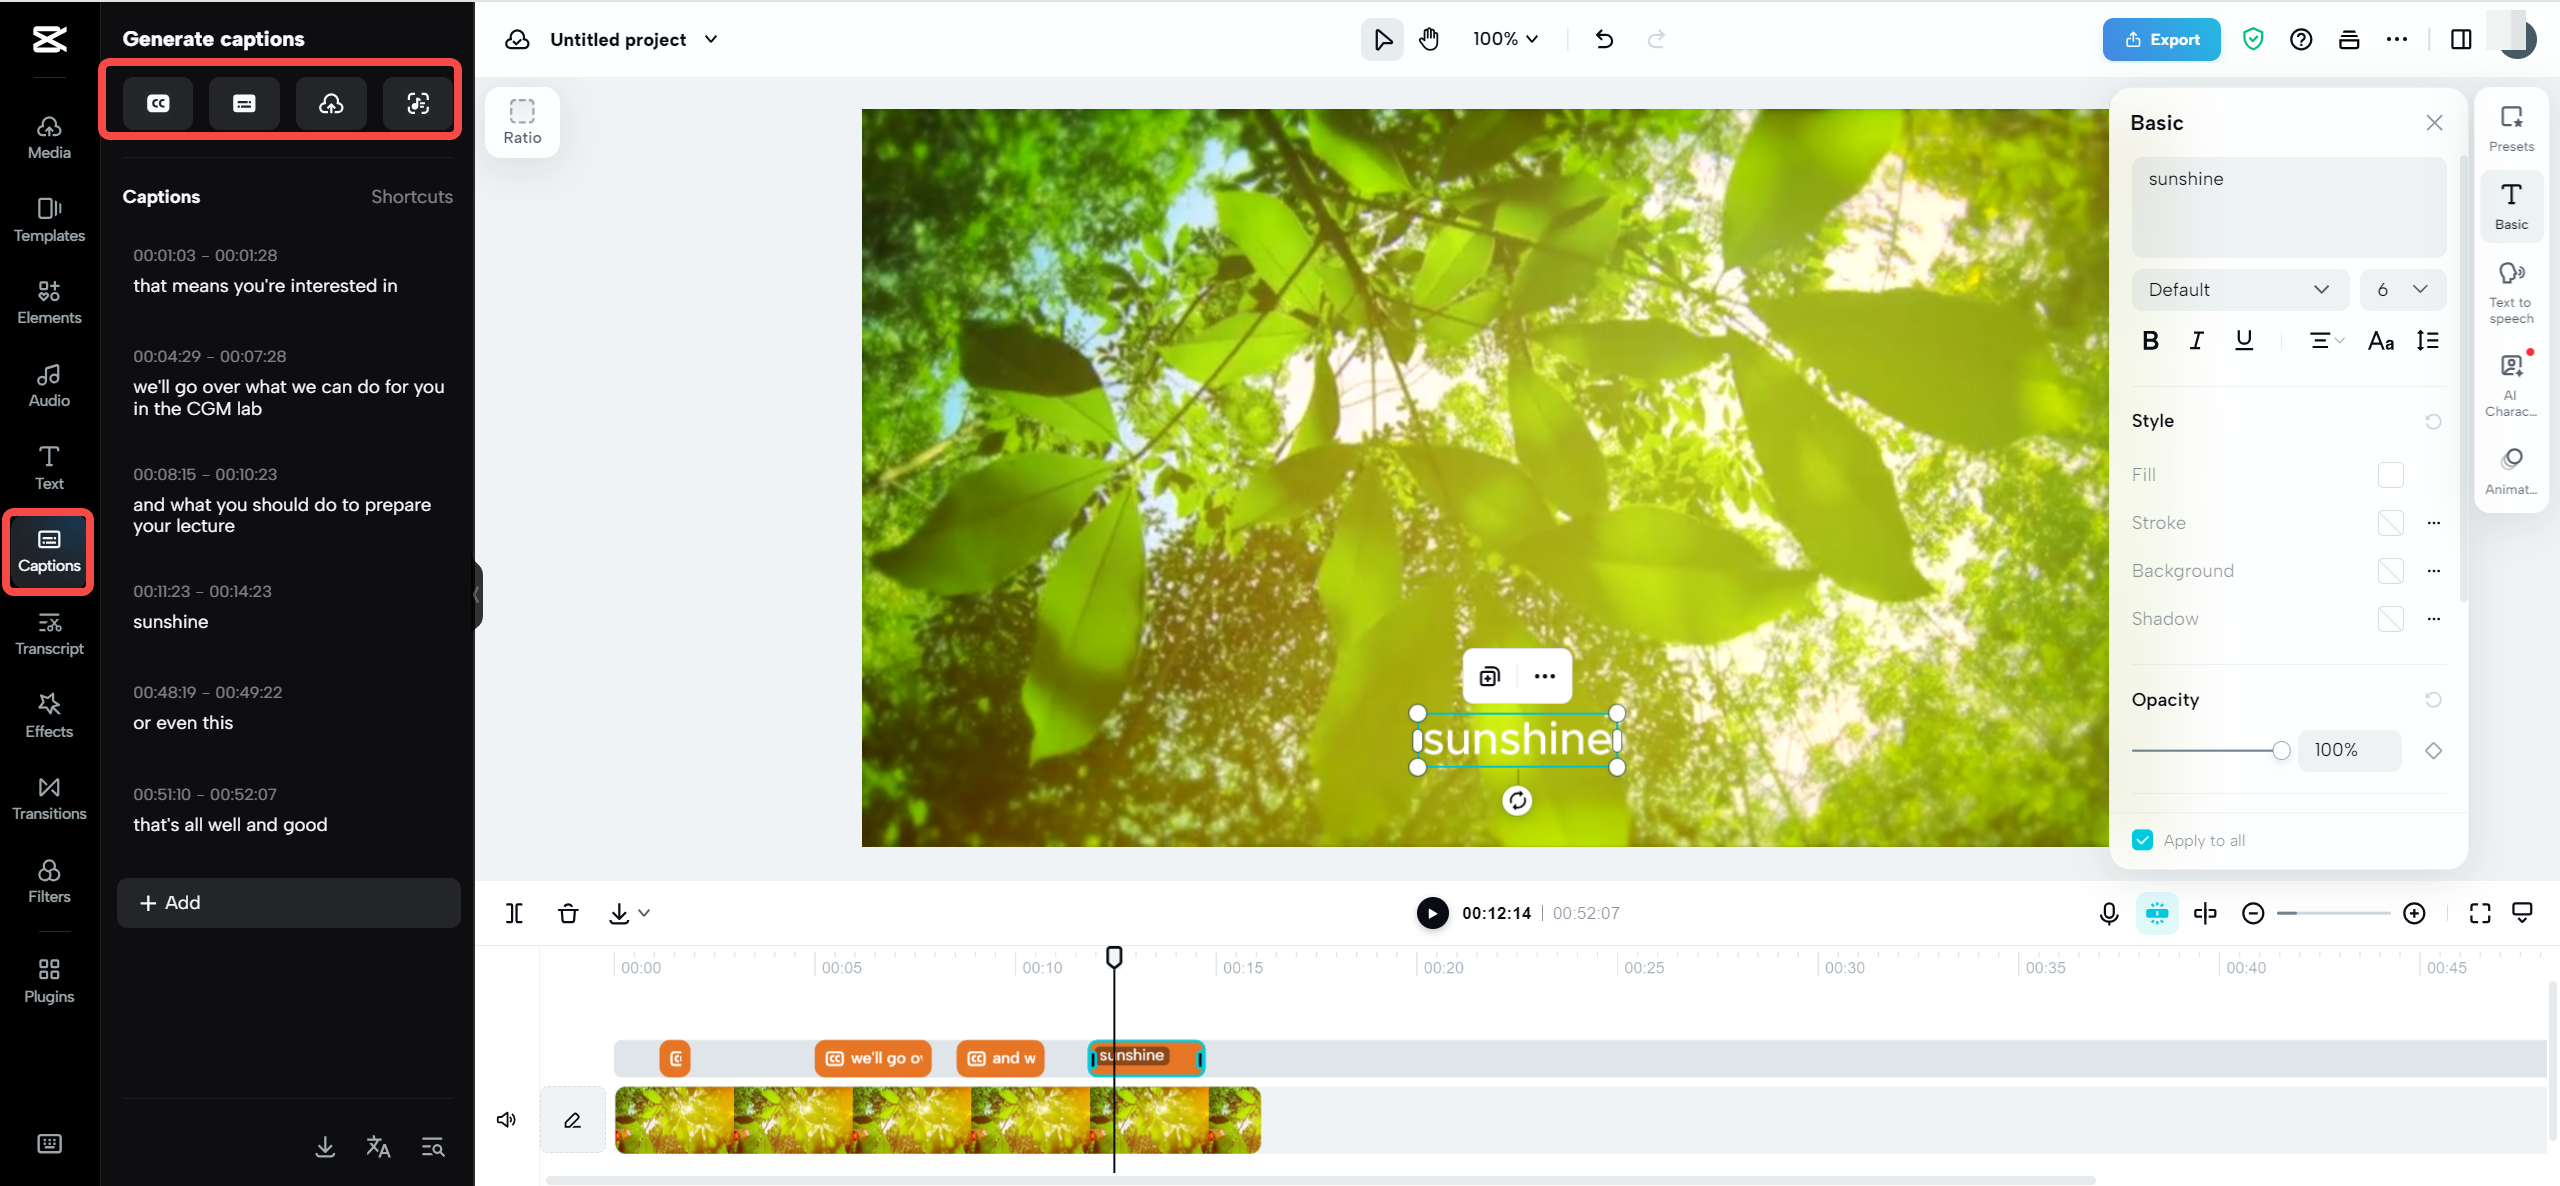Expand the font size stepper dropdown
Viewport: 2560px width, 1186px height.
click(2423, 289)
